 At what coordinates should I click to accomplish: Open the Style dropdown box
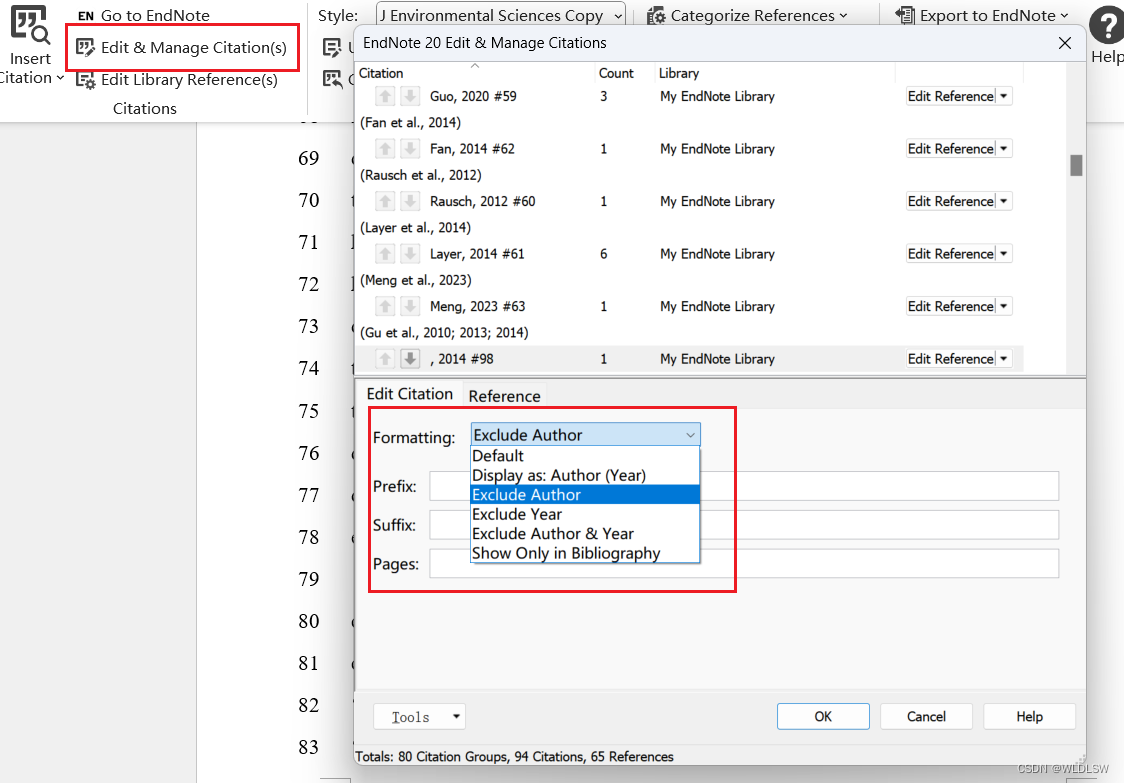(500, 15)
